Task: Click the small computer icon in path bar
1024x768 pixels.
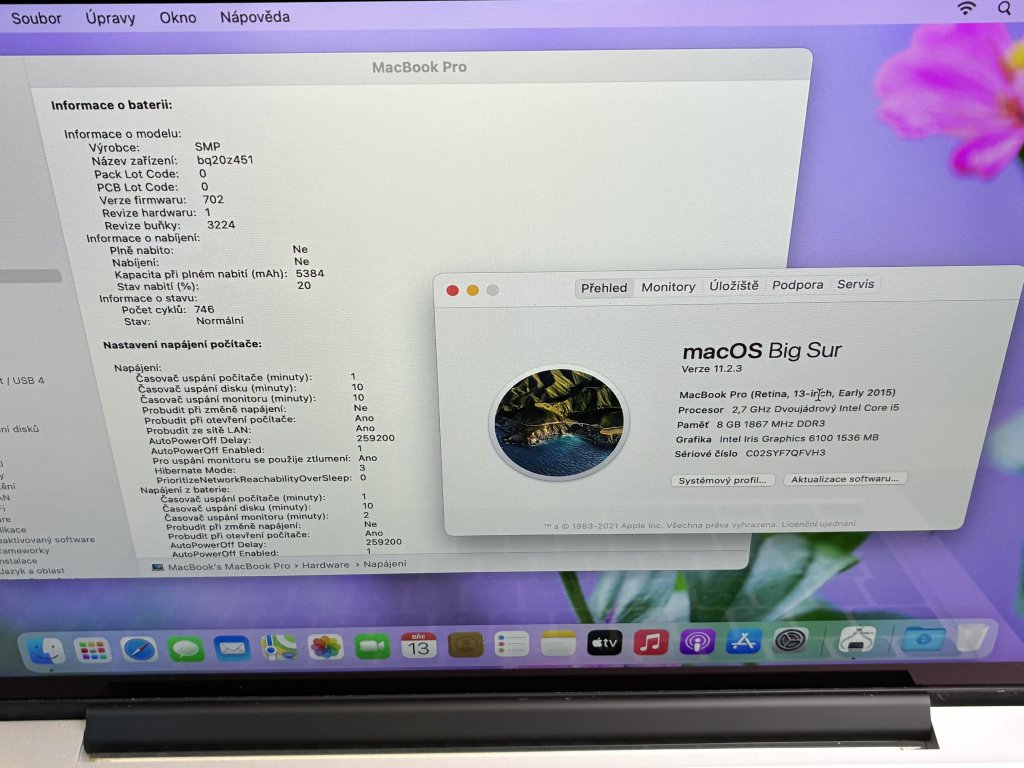Action: click(x=157, y=567)
